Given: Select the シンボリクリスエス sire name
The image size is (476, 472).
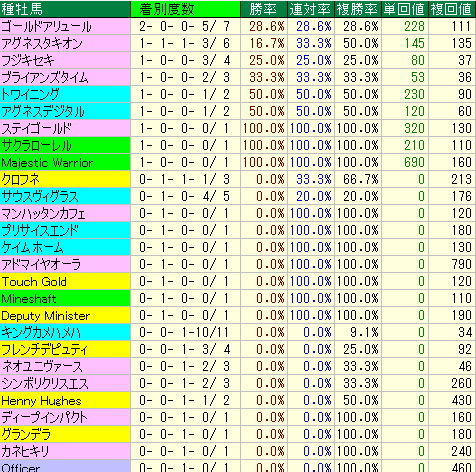Looking at the screenshot, I should 45,383.
